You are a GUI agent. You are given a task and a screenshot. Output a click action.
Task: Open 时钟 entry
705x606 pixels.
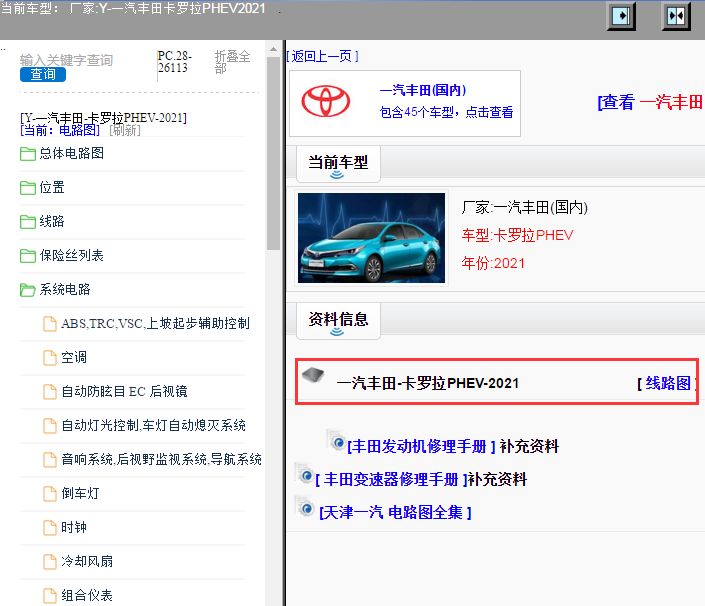(74, 527)
